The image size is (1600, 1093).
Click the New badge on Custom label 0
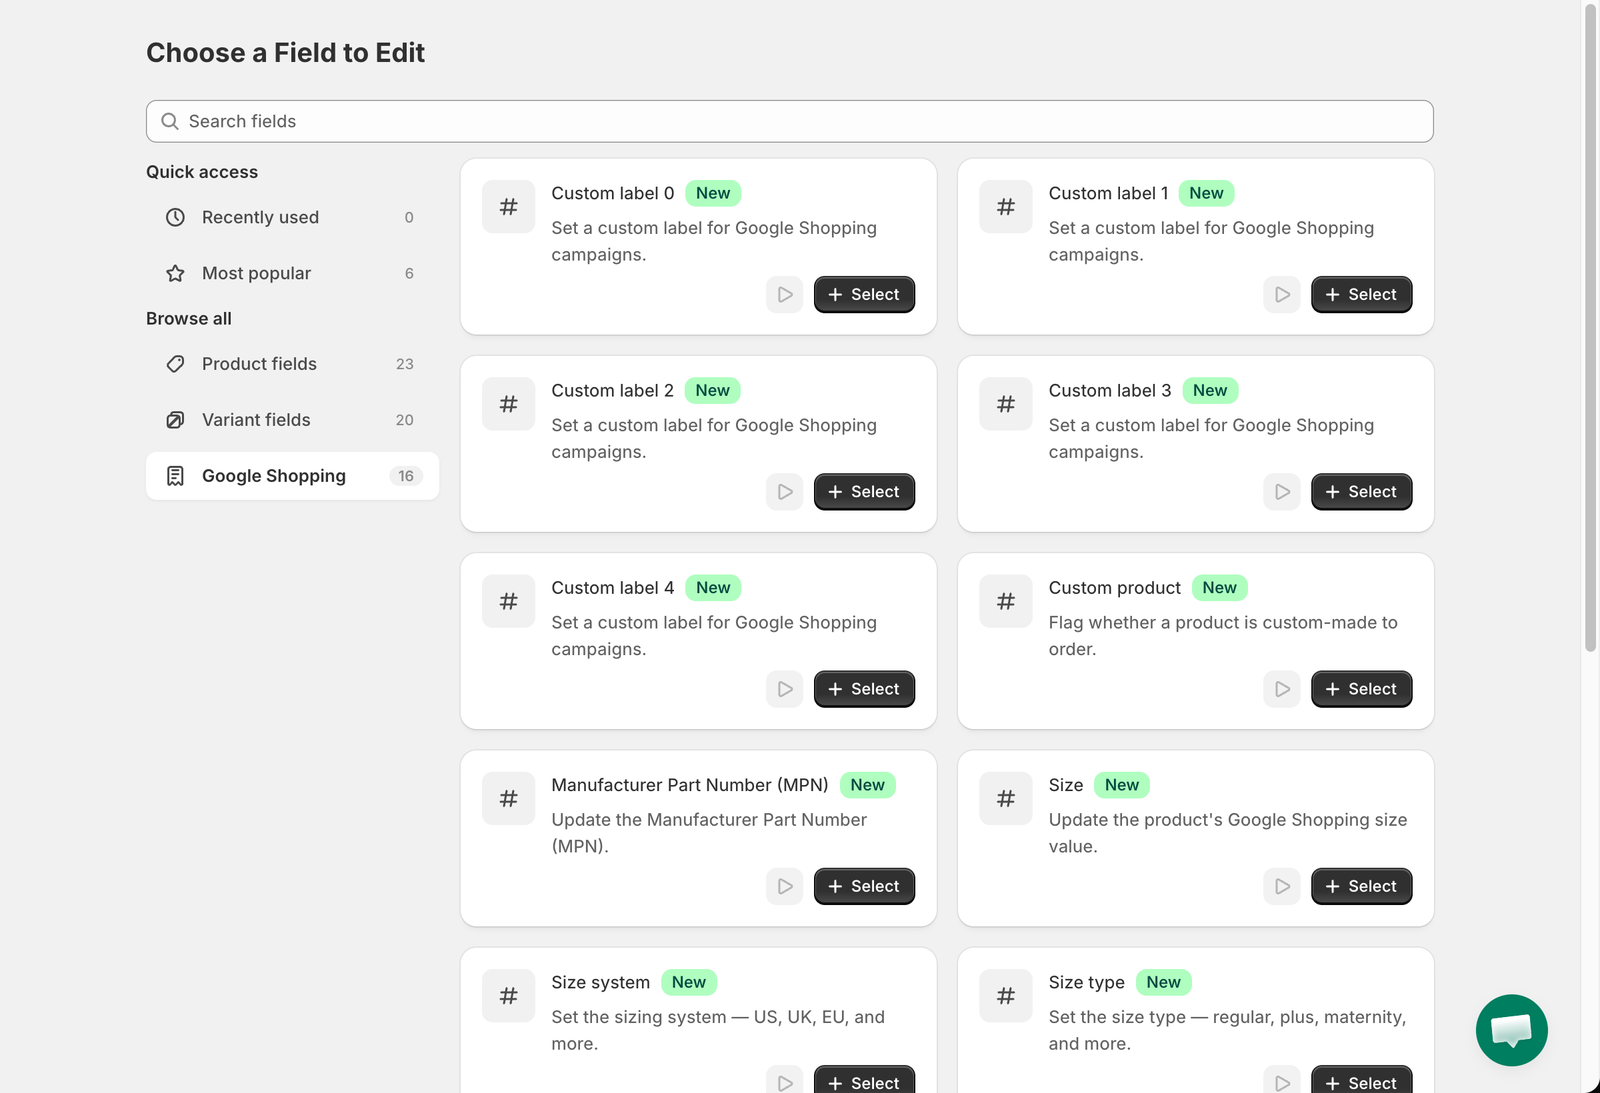tap(713, 193)
